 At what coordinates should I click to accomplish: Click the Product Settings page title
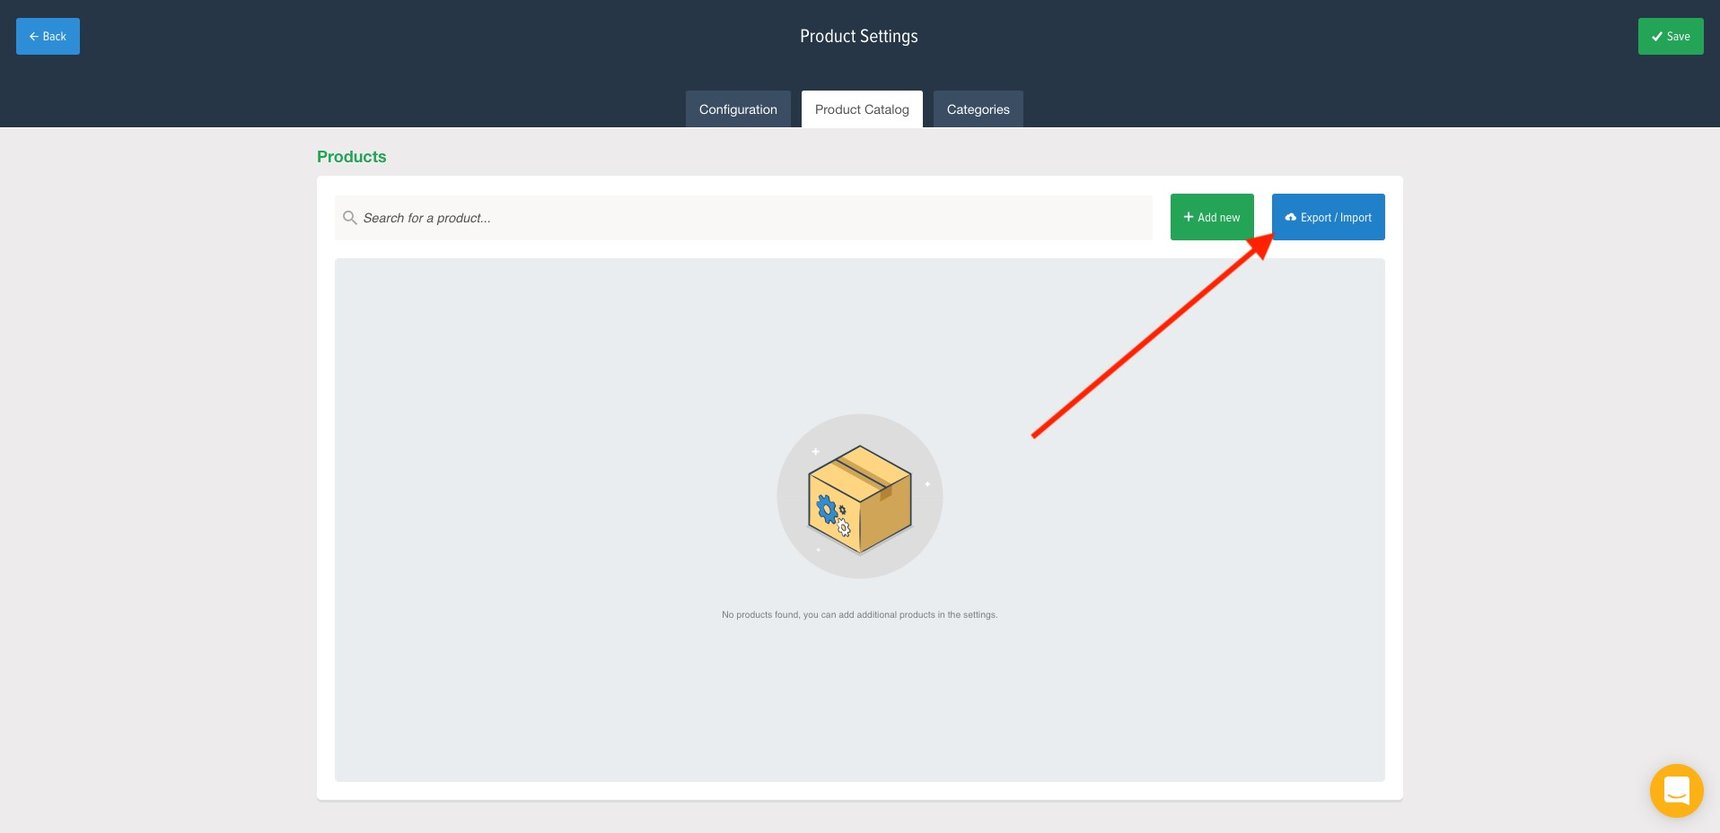pyautogui.click(x=858, y=36)
